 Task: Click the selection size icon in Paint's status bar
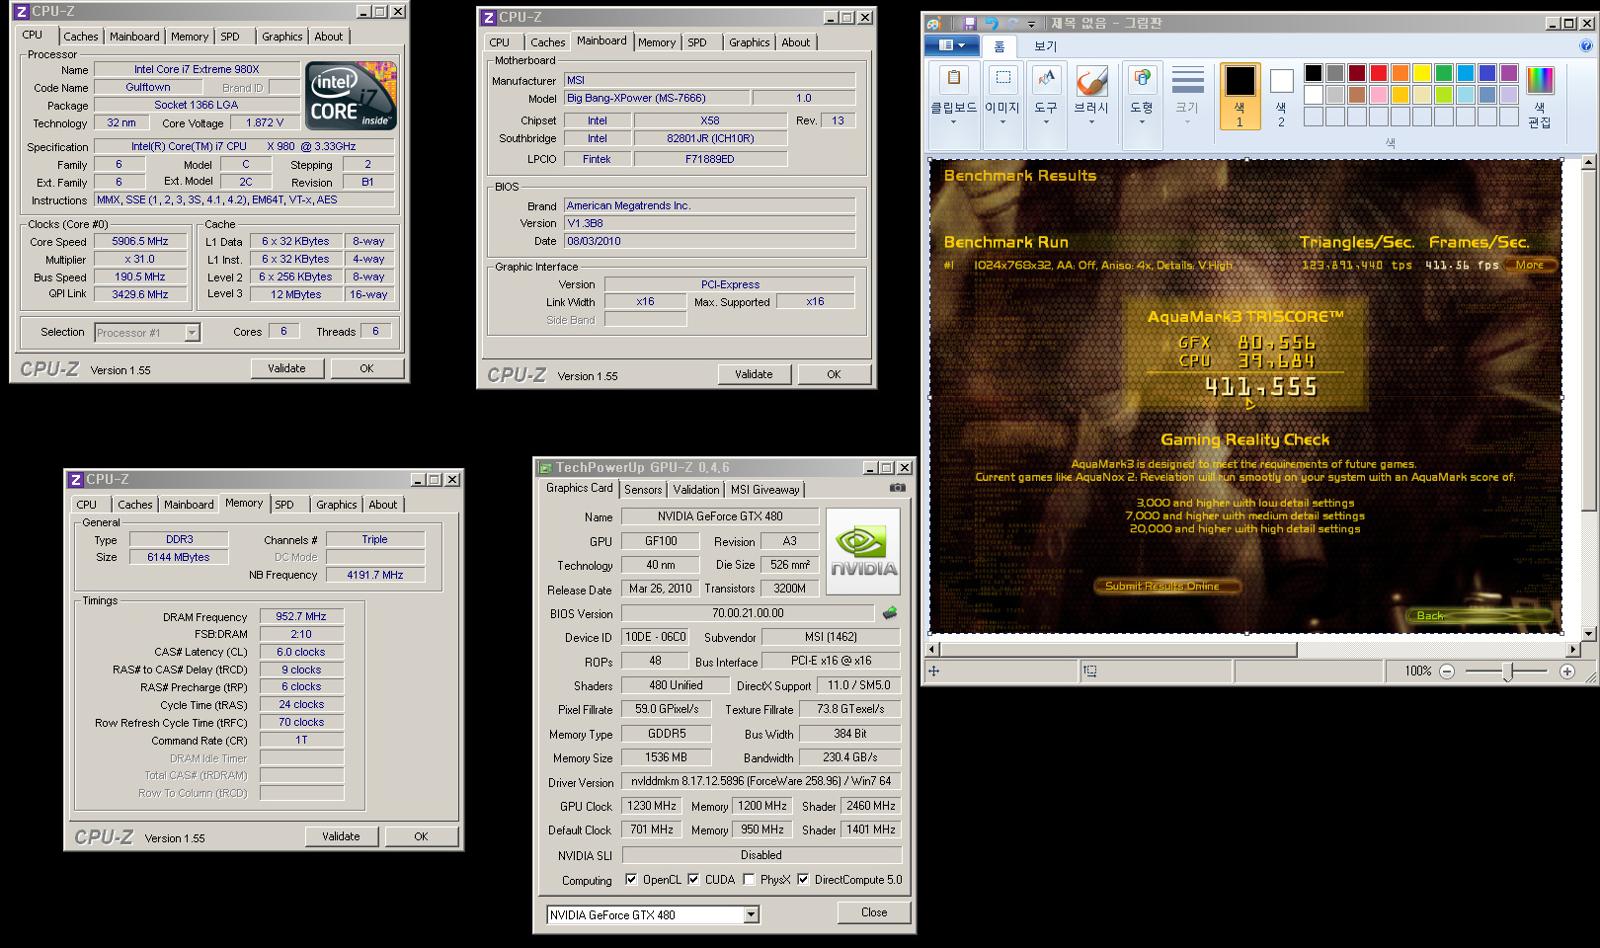pos(1090,671)
